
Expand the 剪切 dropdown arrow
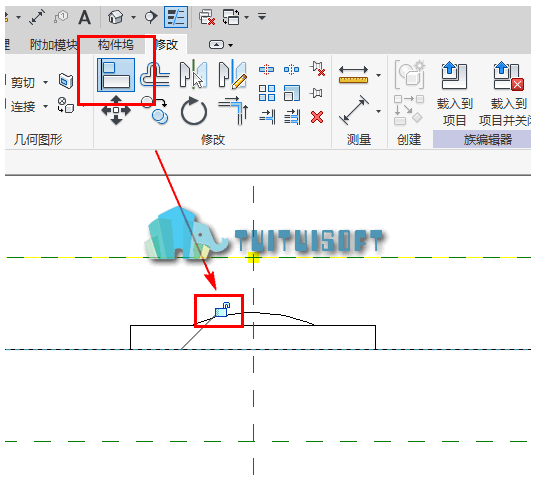pyautogui.click(x=45, y=82)
